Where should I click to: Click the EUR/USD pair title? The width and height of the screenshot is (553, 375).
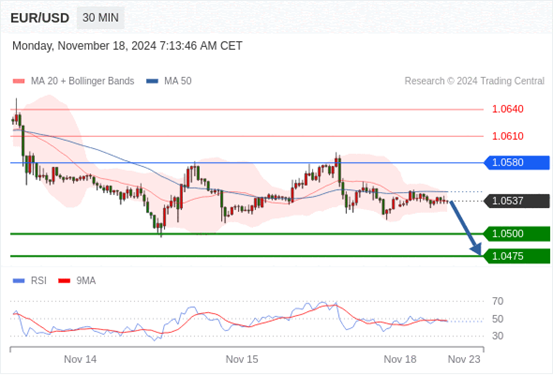tap(40, 18)
